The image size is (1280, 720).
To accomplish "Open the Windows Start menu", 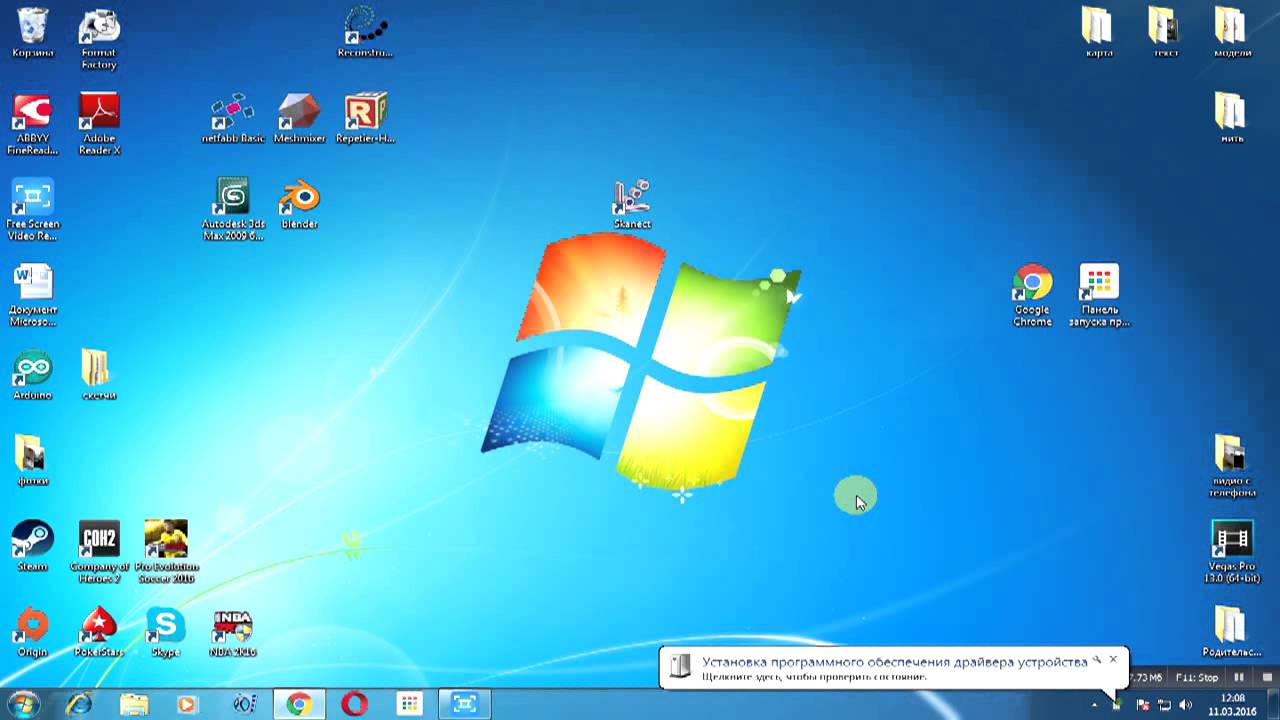I will pos(22,704).
